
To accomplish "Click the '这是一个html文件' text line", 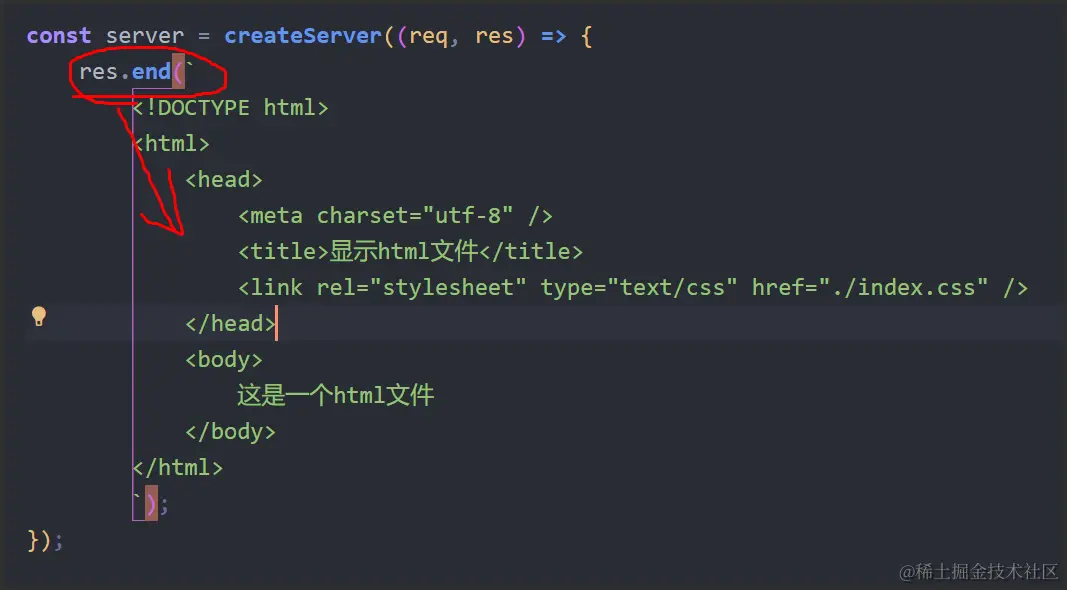I will tap(335, 395).
